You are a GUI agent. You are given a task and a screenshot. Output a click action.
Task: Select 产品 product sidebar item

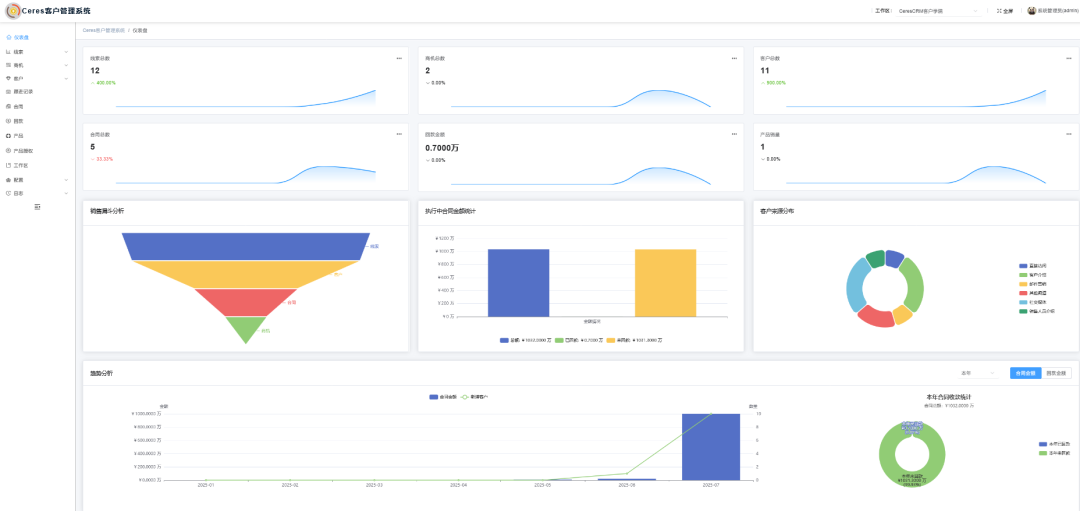(18, 136)
